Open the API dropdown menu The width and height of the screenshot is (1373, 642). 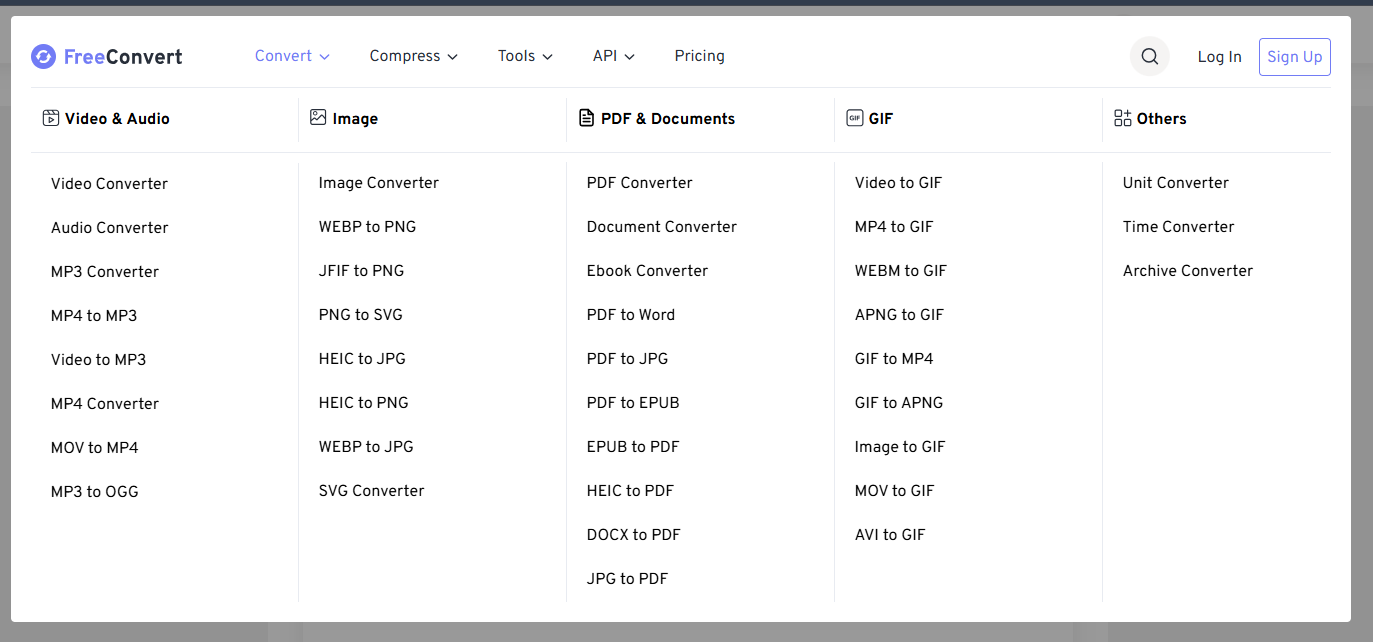pyautogui.click(x=613, y=56)
